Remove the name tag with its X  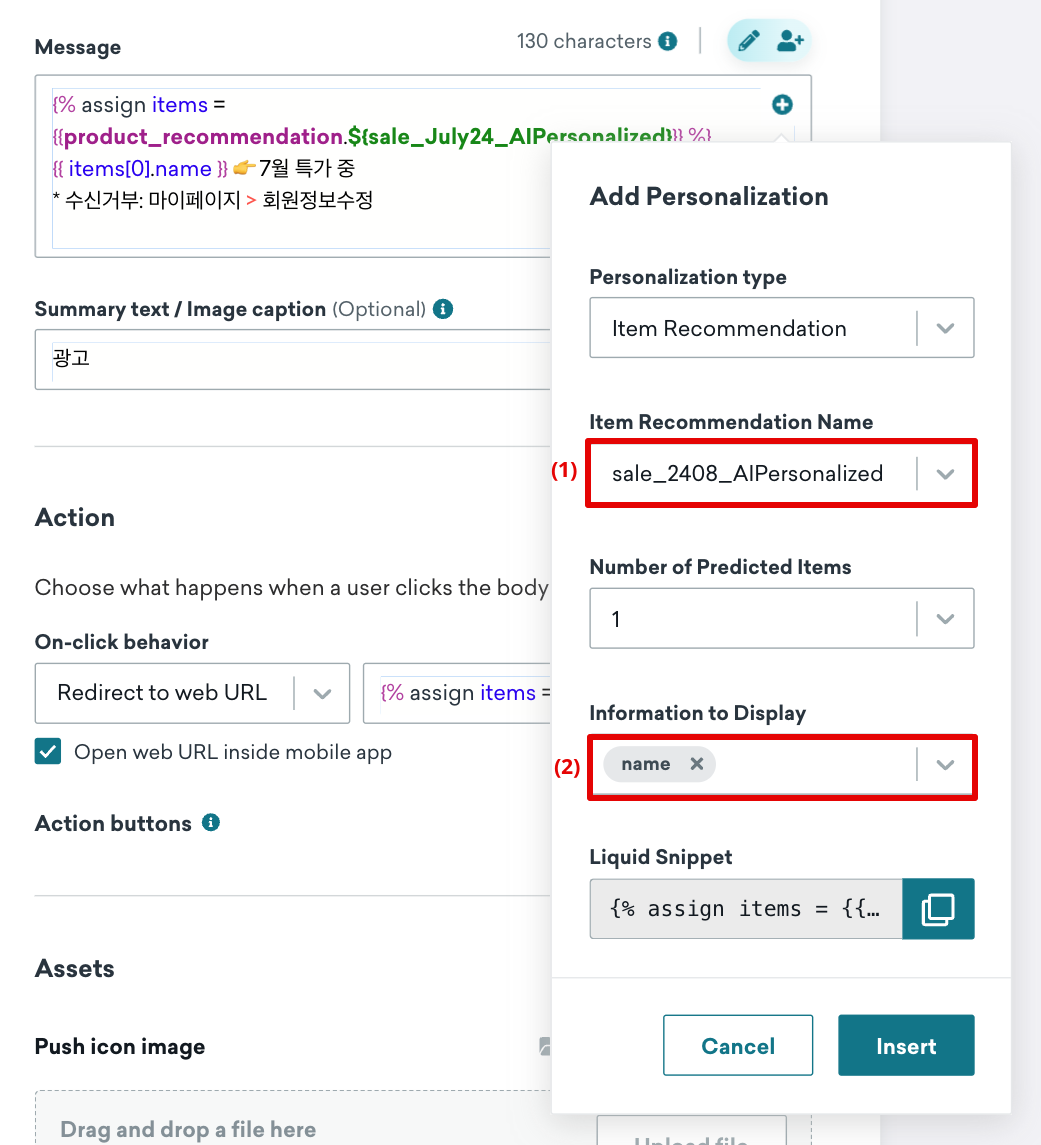[697, 764]
